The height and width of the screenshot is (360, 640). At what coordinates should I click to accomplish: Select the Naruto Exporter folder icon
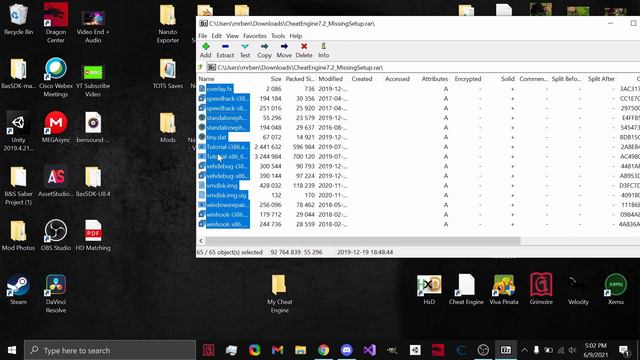168,22
